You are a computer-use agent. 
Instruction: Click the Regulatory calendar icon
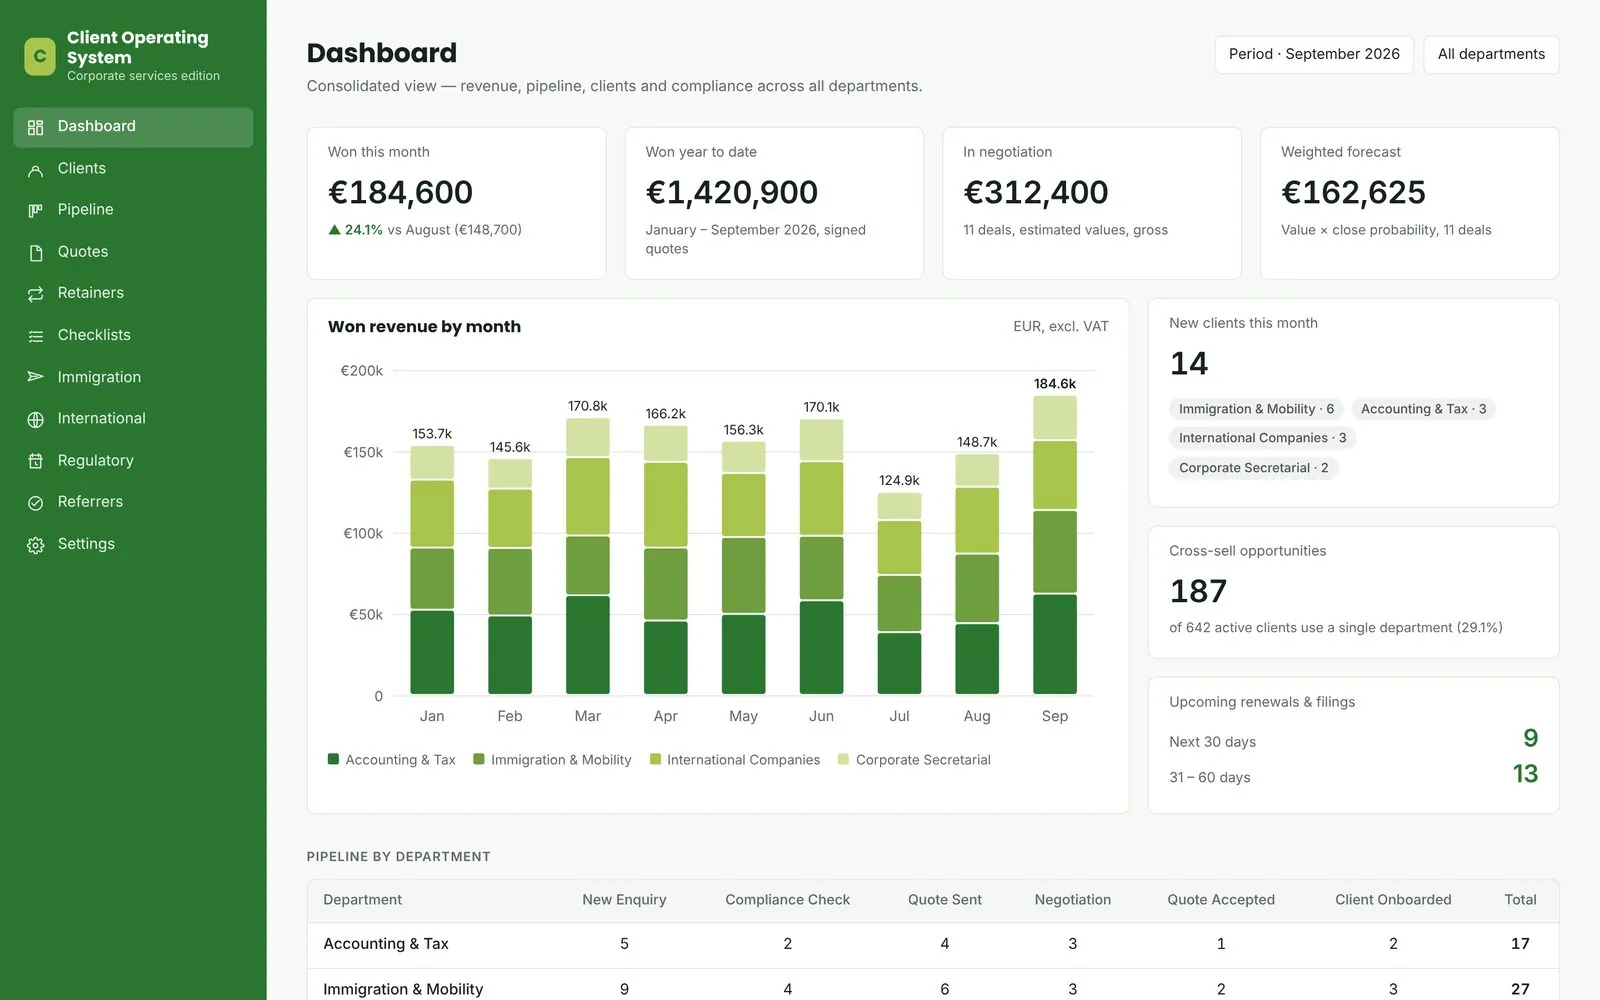[x=36, y=461]
